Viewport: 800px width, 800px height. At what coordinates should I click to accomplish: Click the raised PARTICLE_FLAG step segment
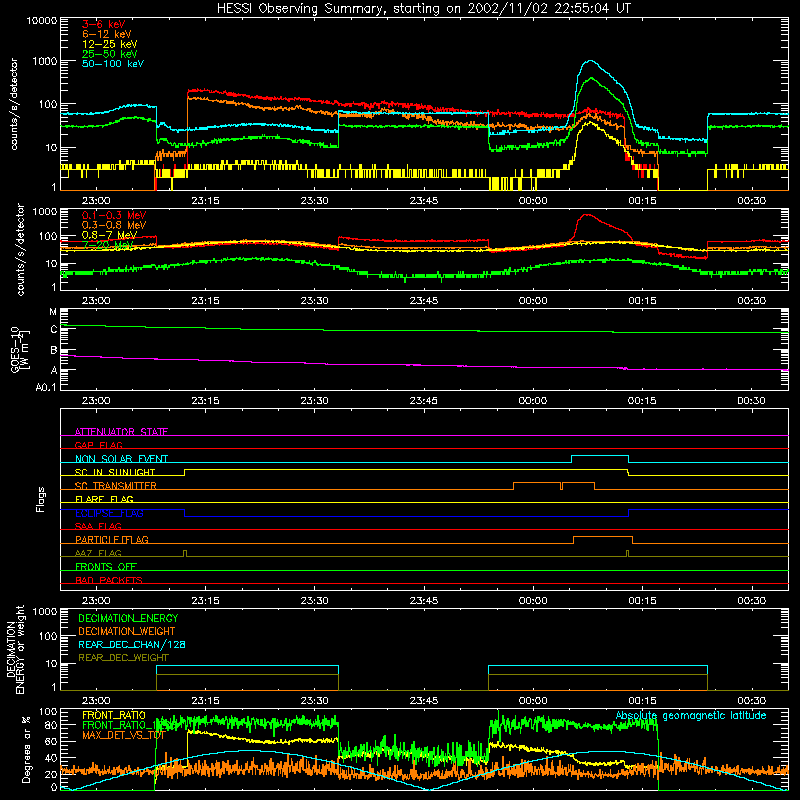(x=603, y=537)
